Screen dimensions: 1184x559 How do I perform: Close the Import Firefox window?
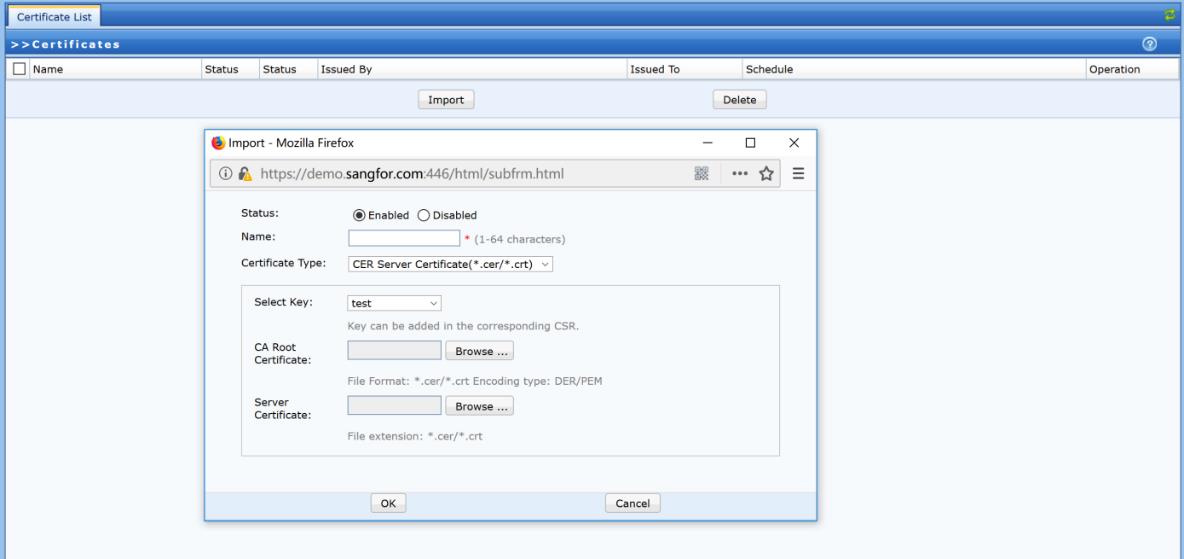click(794, 143)
